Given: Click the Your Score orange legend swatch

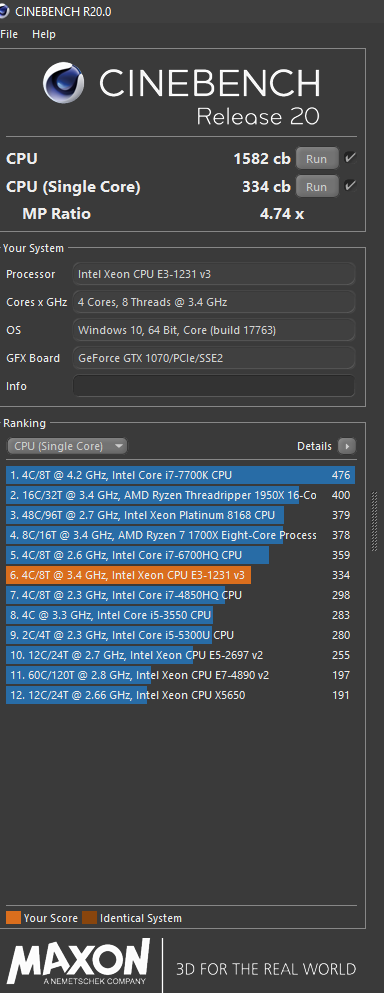Looking at the screenshot, I should pos(13,918).
